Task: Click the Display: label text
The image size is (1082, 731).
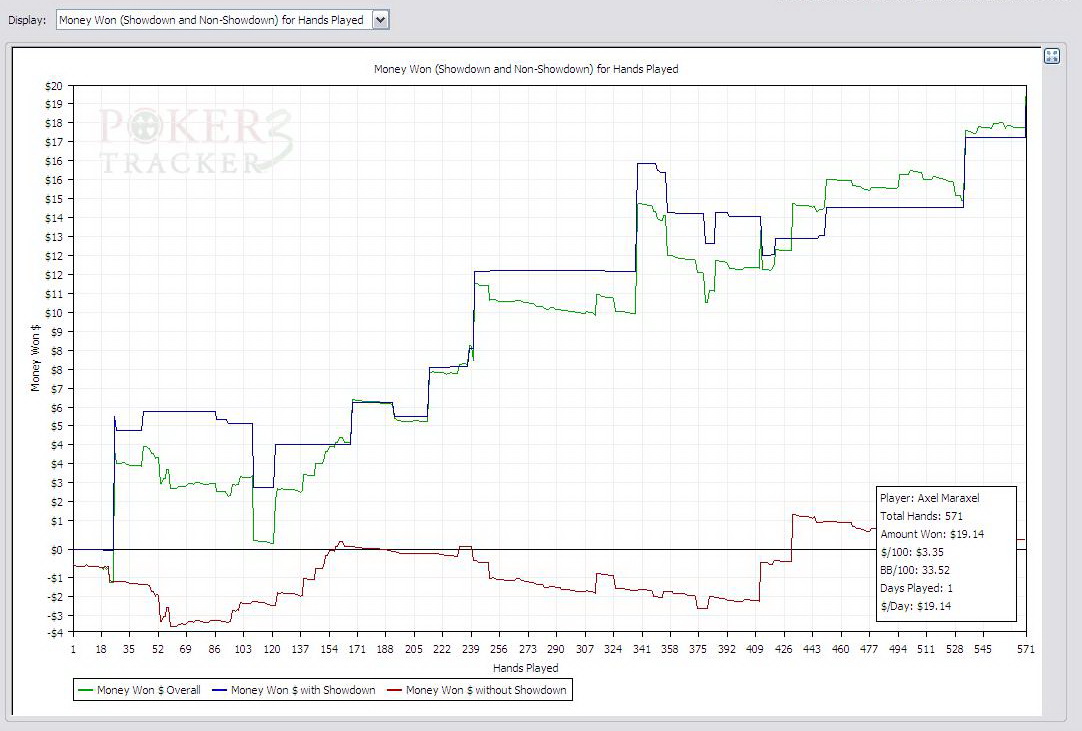Action: click(x=26, y=20)
